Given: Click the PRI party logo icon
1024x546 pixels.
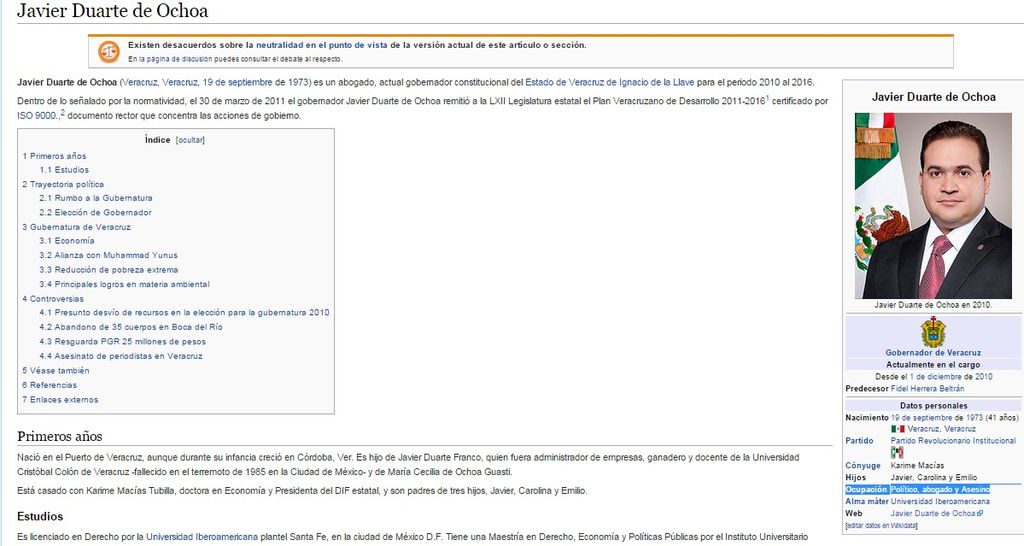Looking at the screenshot, I should tap(897, 453).
